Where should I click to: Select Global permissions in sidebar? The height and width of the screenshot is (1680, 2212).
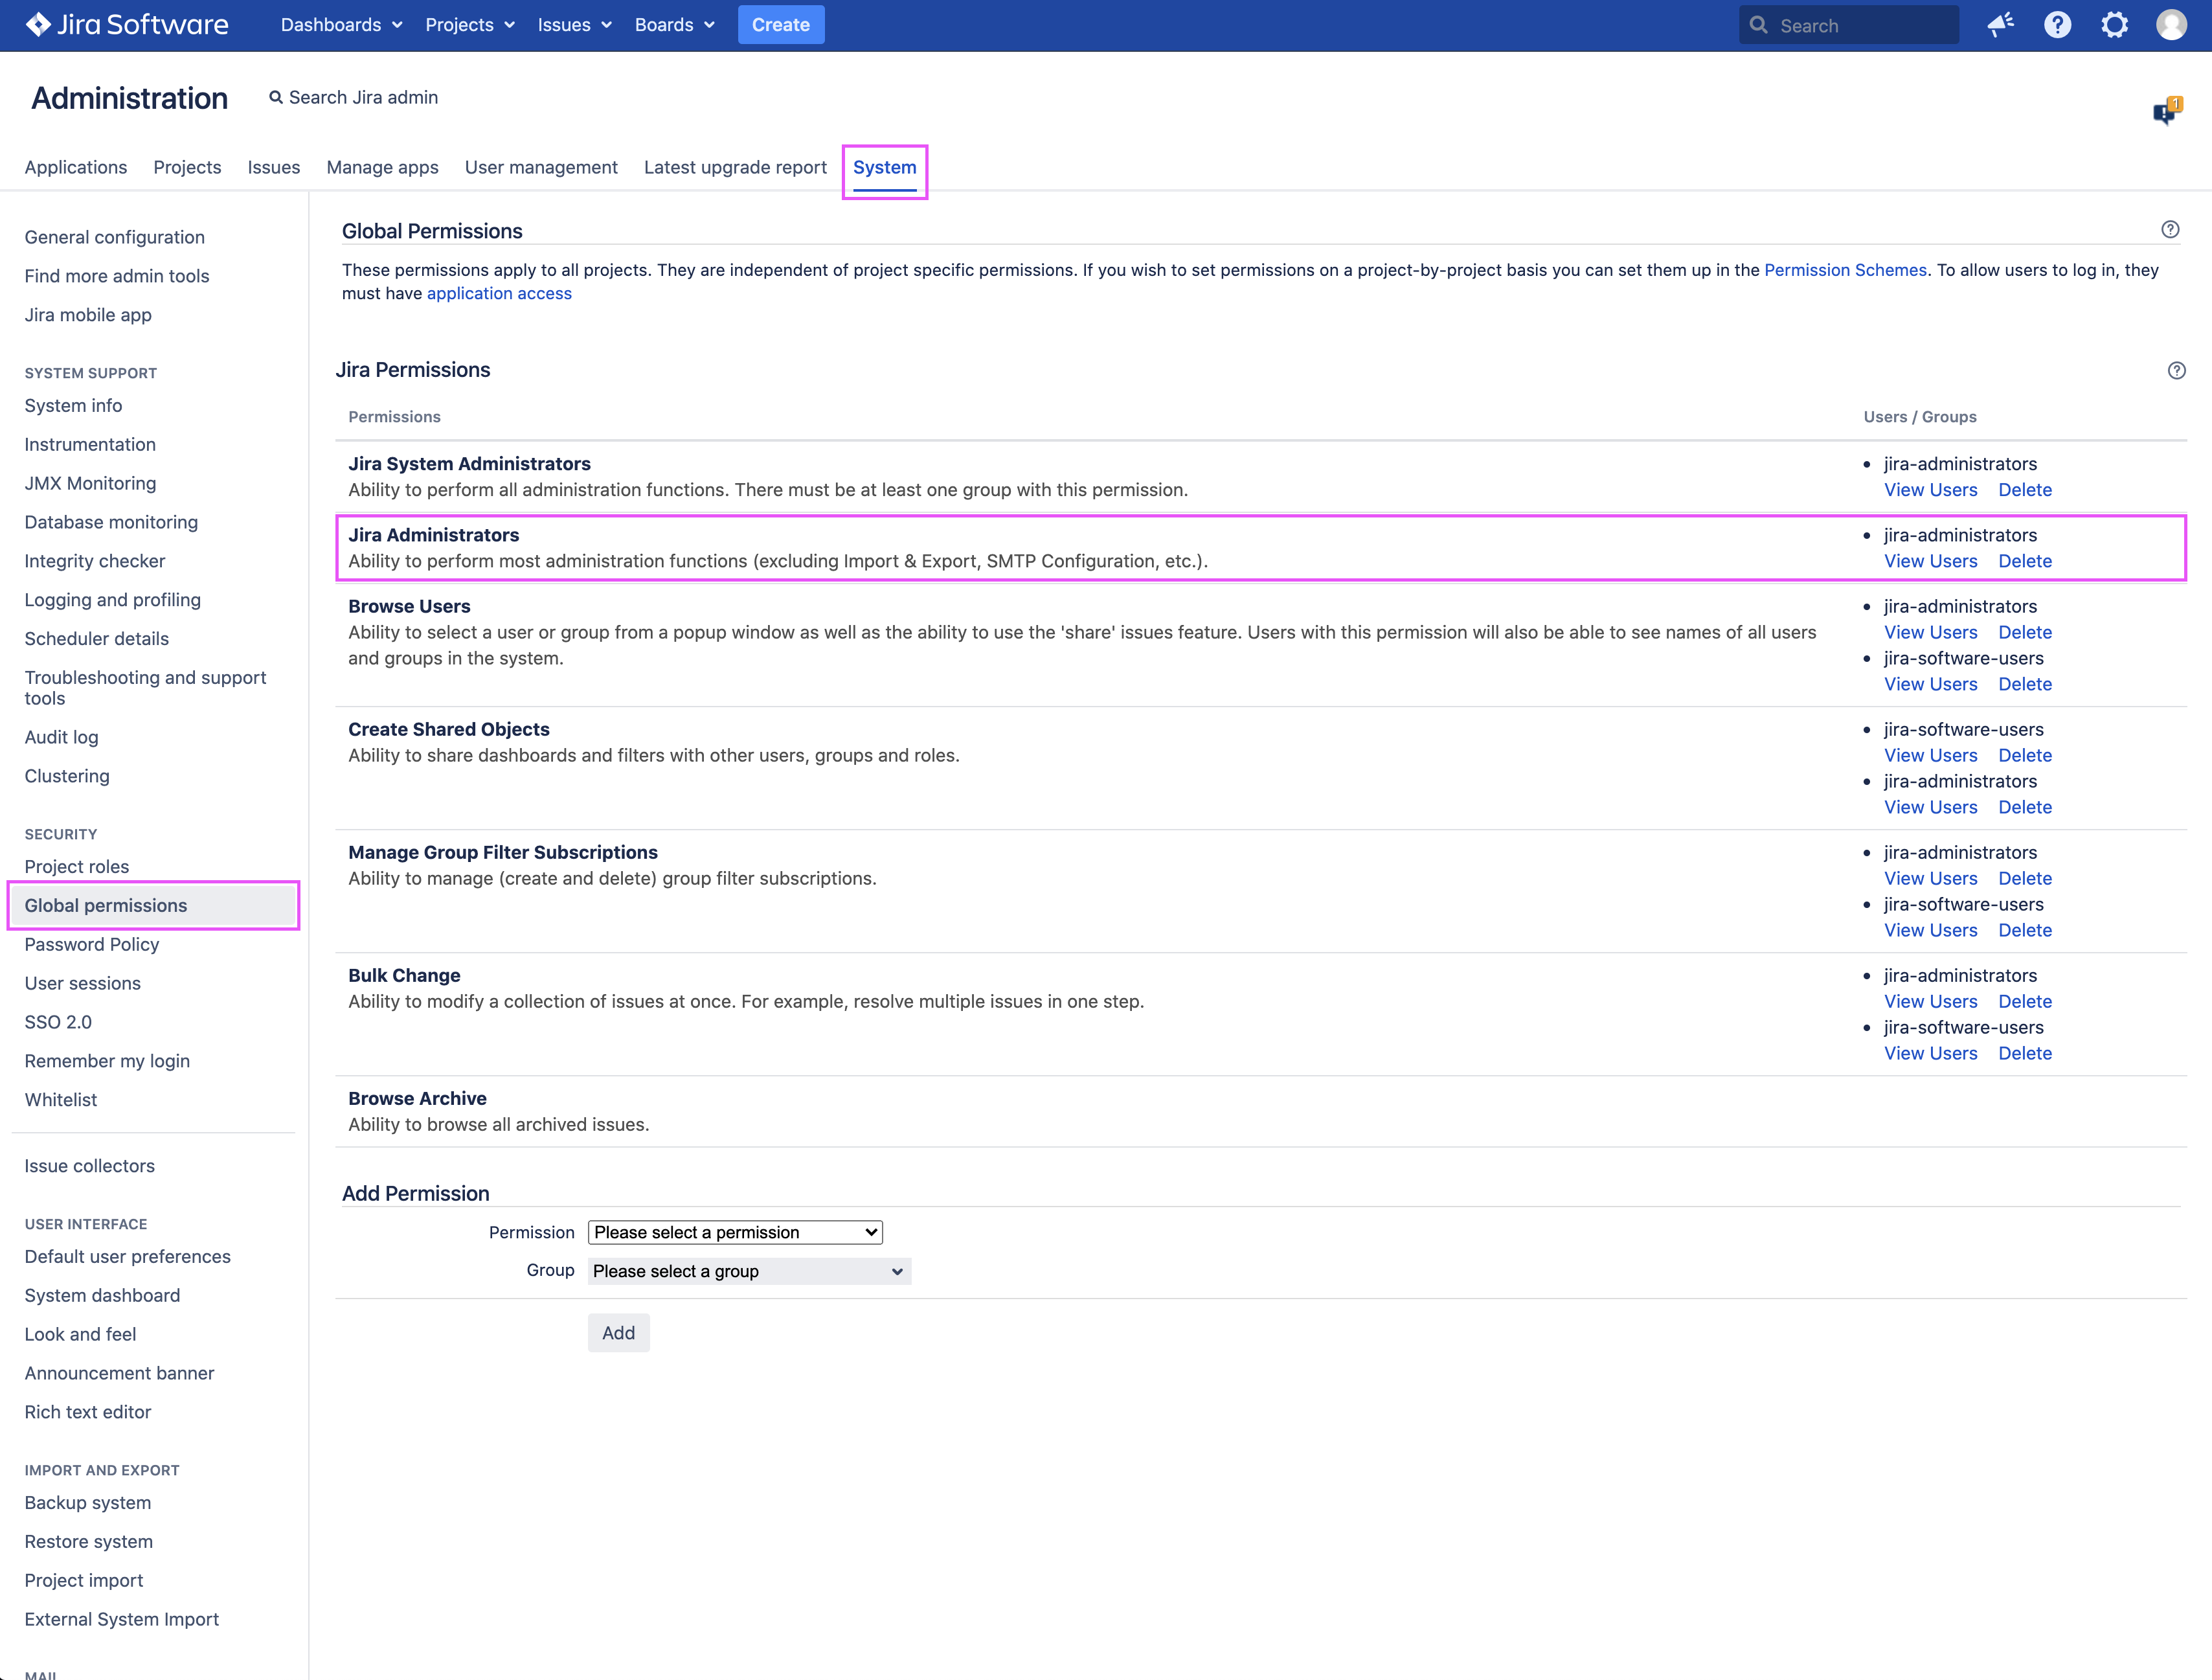tap(154, 906)
